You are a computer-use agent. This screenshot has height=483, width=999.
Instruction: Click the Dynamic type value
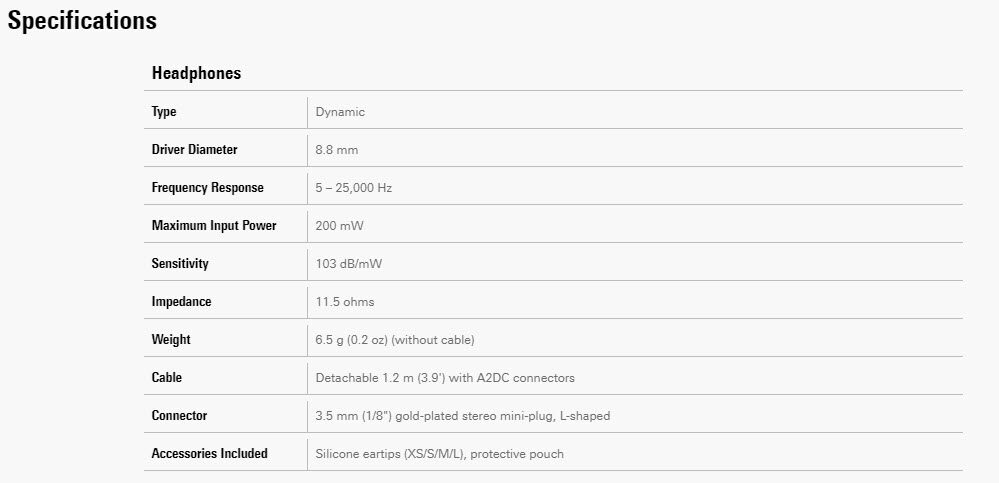pyautogui.click(x=340, y=112)
